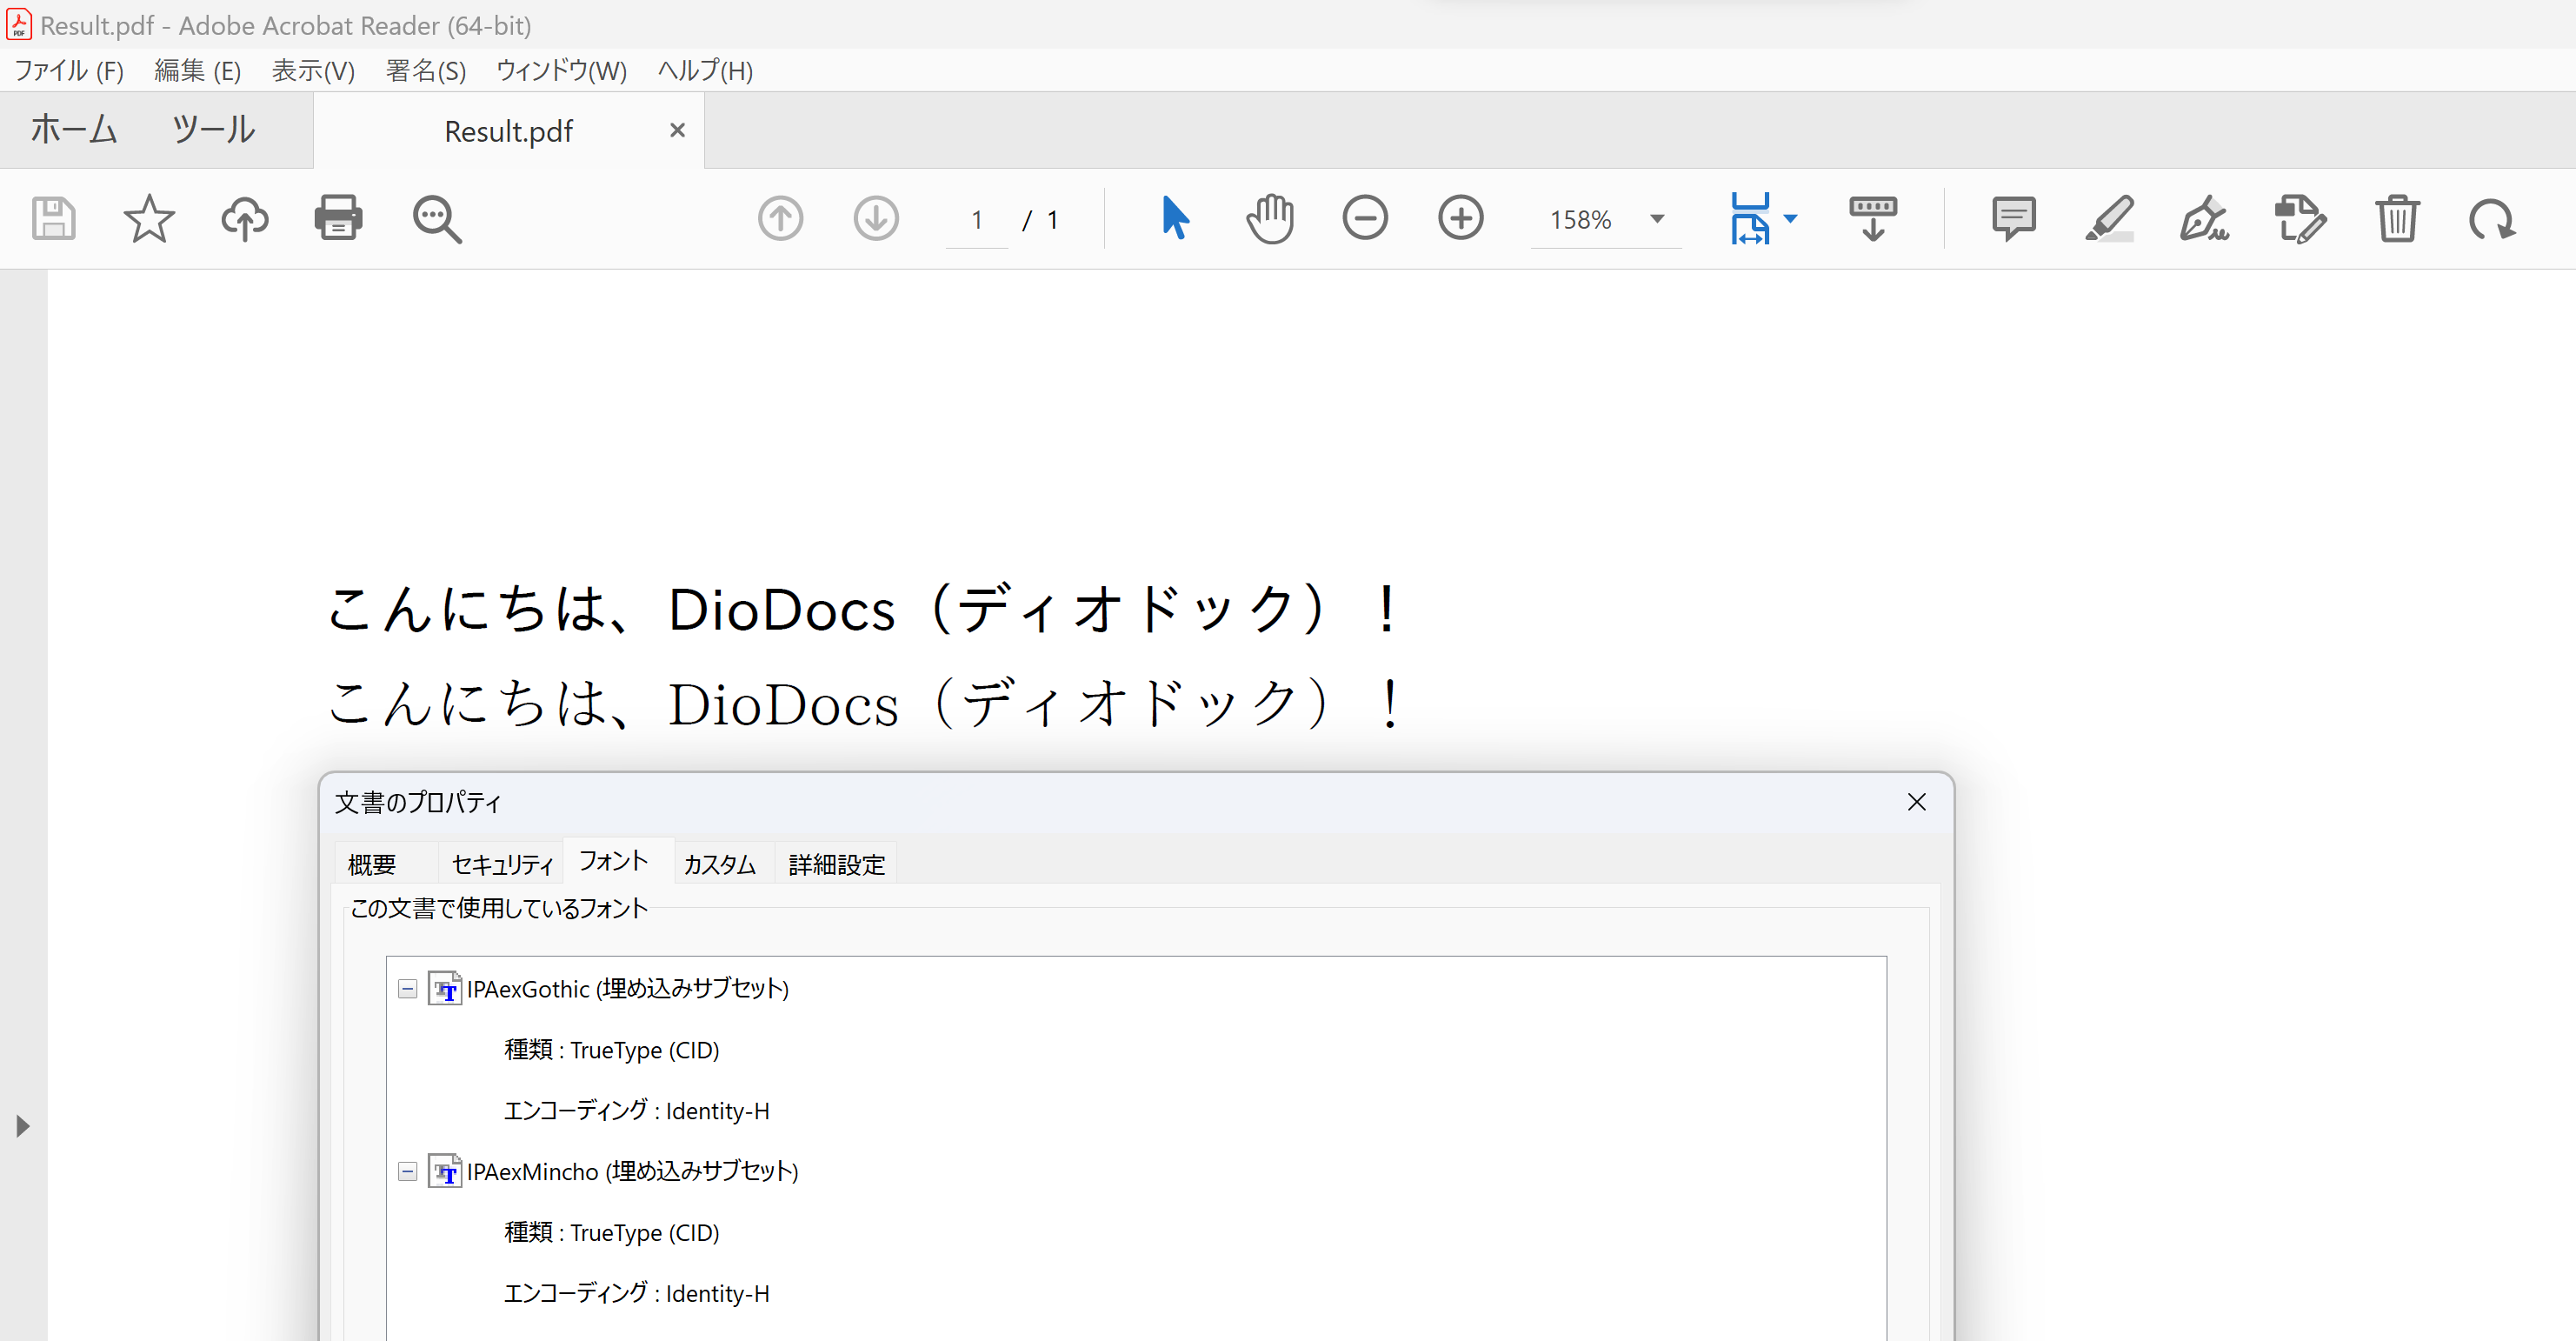This screenshot has height=1341, width=2576.
Task: Click the IPAexGothic font type icon
Action: pos(445,989)
